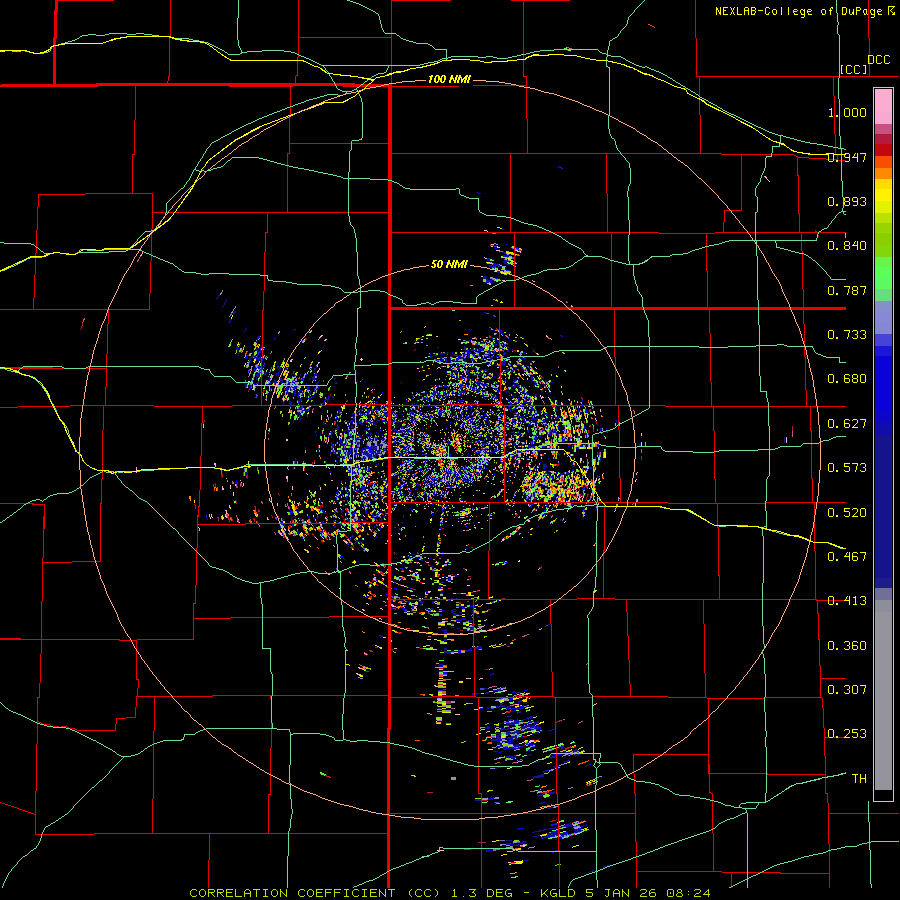Click the [CC] unit label
This screenshot has width=900, height=900.
[x=854, y=69]
